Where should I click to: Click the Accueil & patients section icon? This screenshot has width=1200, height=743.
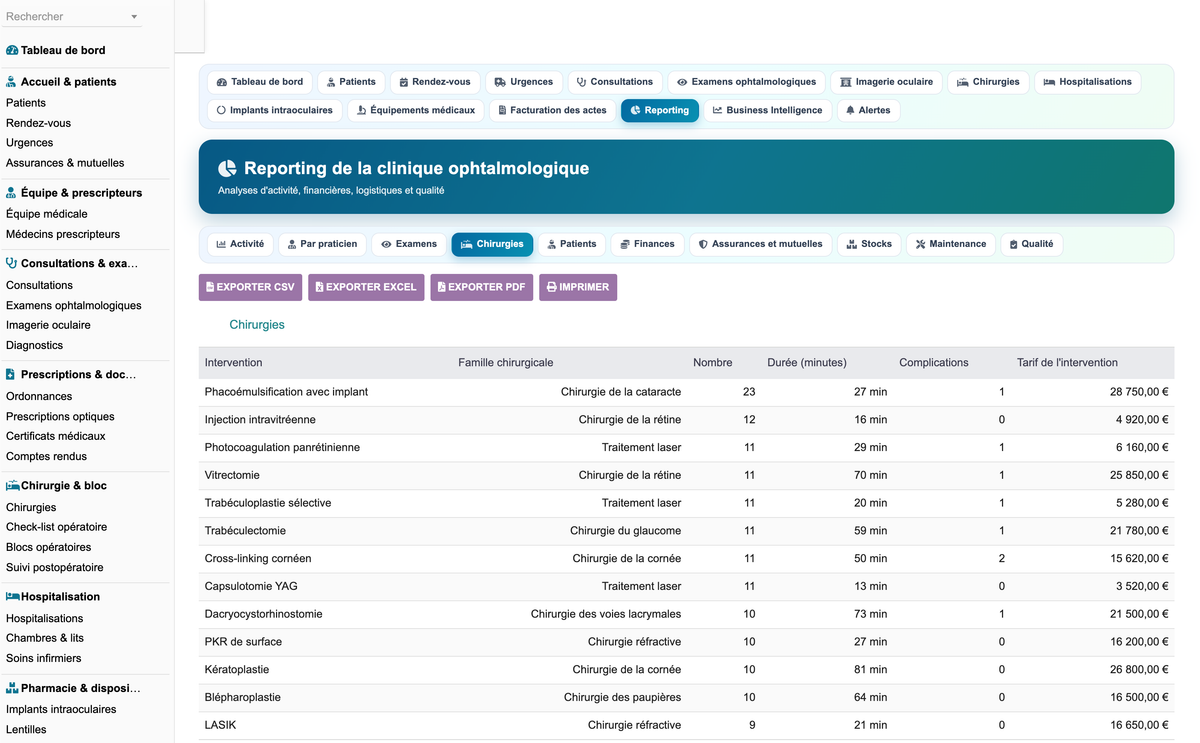point(12,82)
